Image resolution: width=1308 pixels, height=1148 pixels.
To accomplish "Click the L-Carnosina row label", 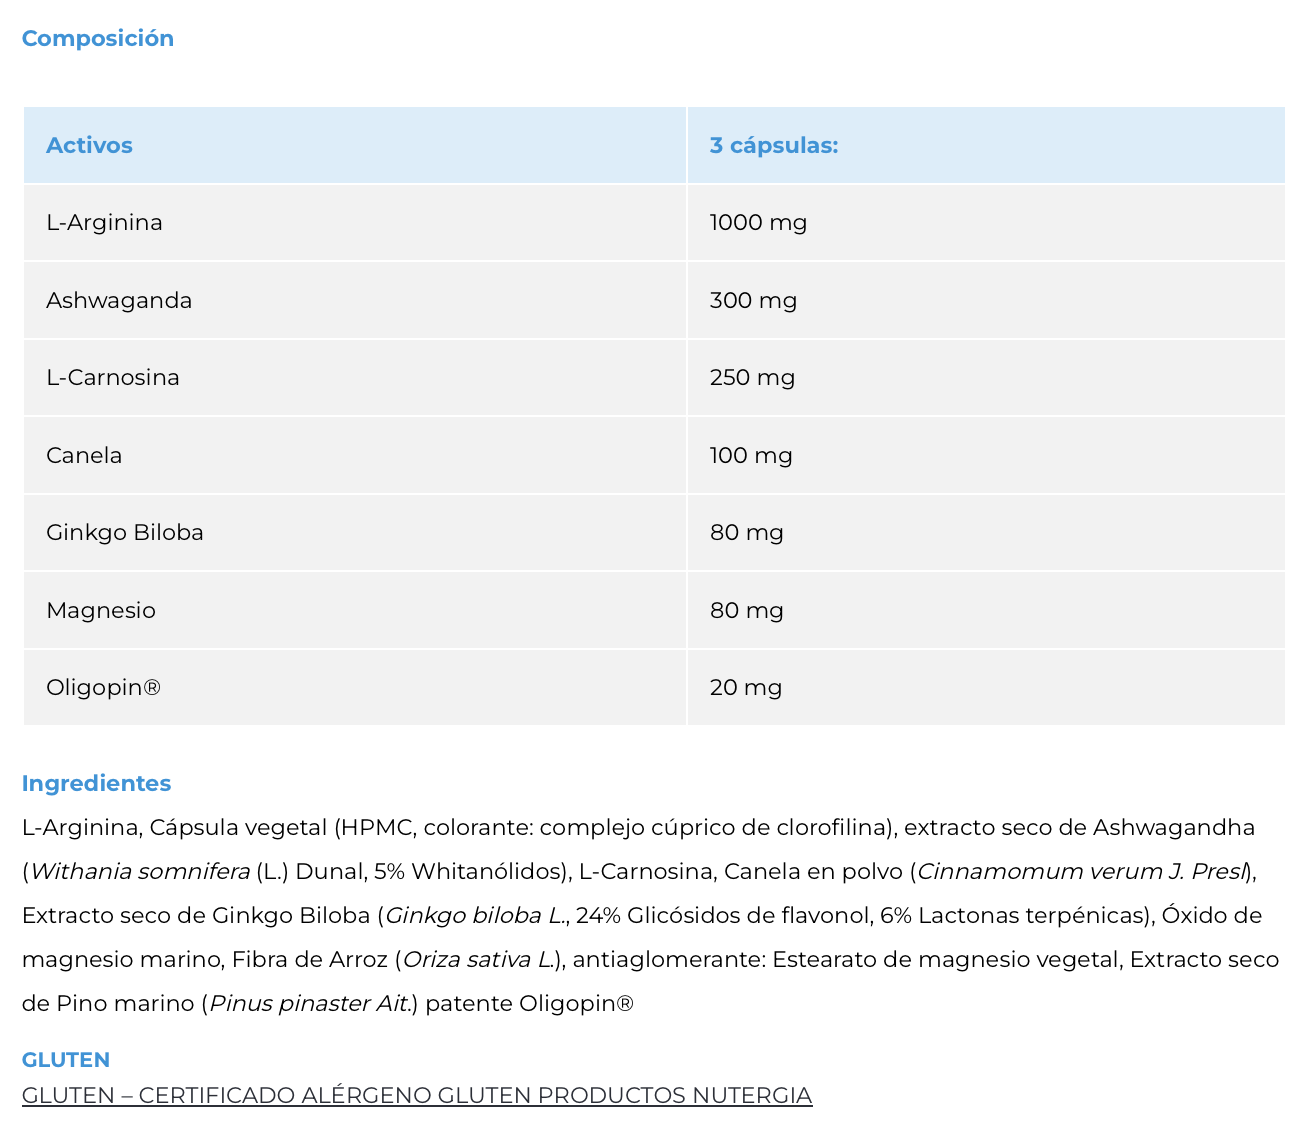I will (x=113, y=377).
